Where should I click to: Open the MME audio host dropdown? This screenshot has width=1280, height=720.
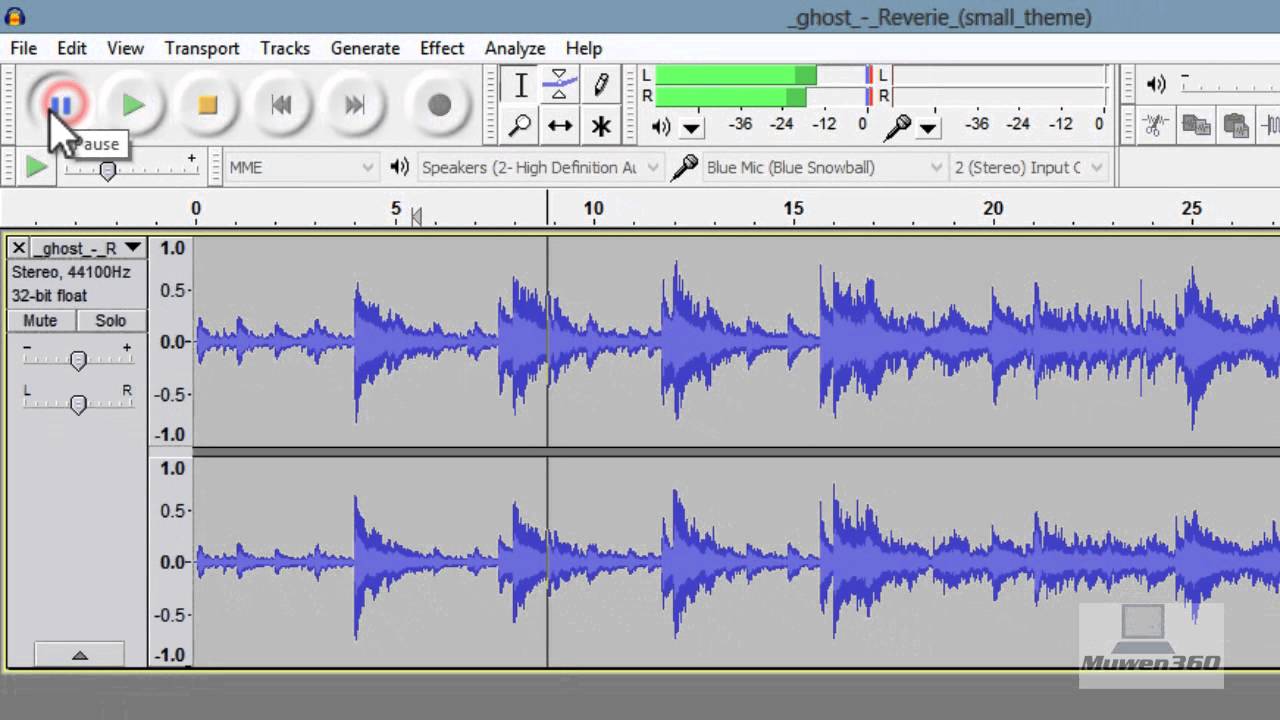point(302,167)
